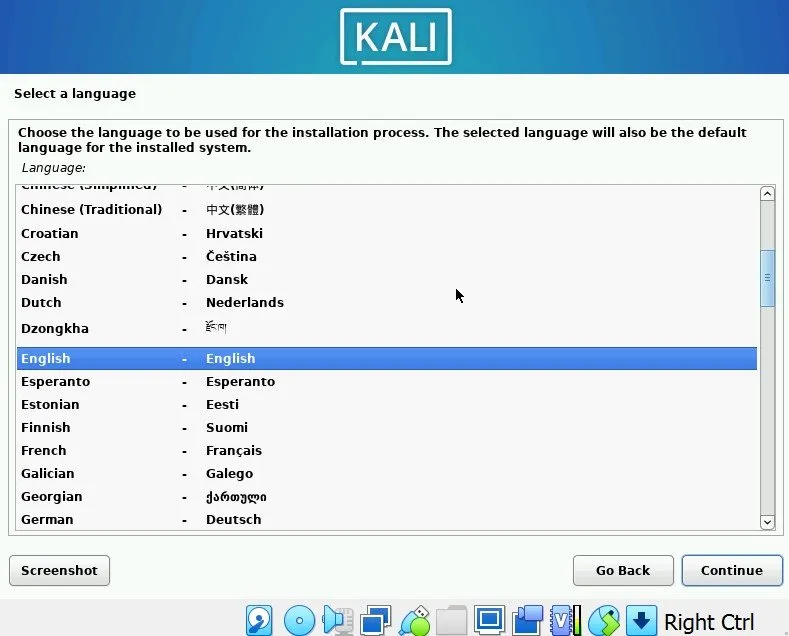Select Croatian - Hrvatski language
Screen dimensions: 789x636
387,233
